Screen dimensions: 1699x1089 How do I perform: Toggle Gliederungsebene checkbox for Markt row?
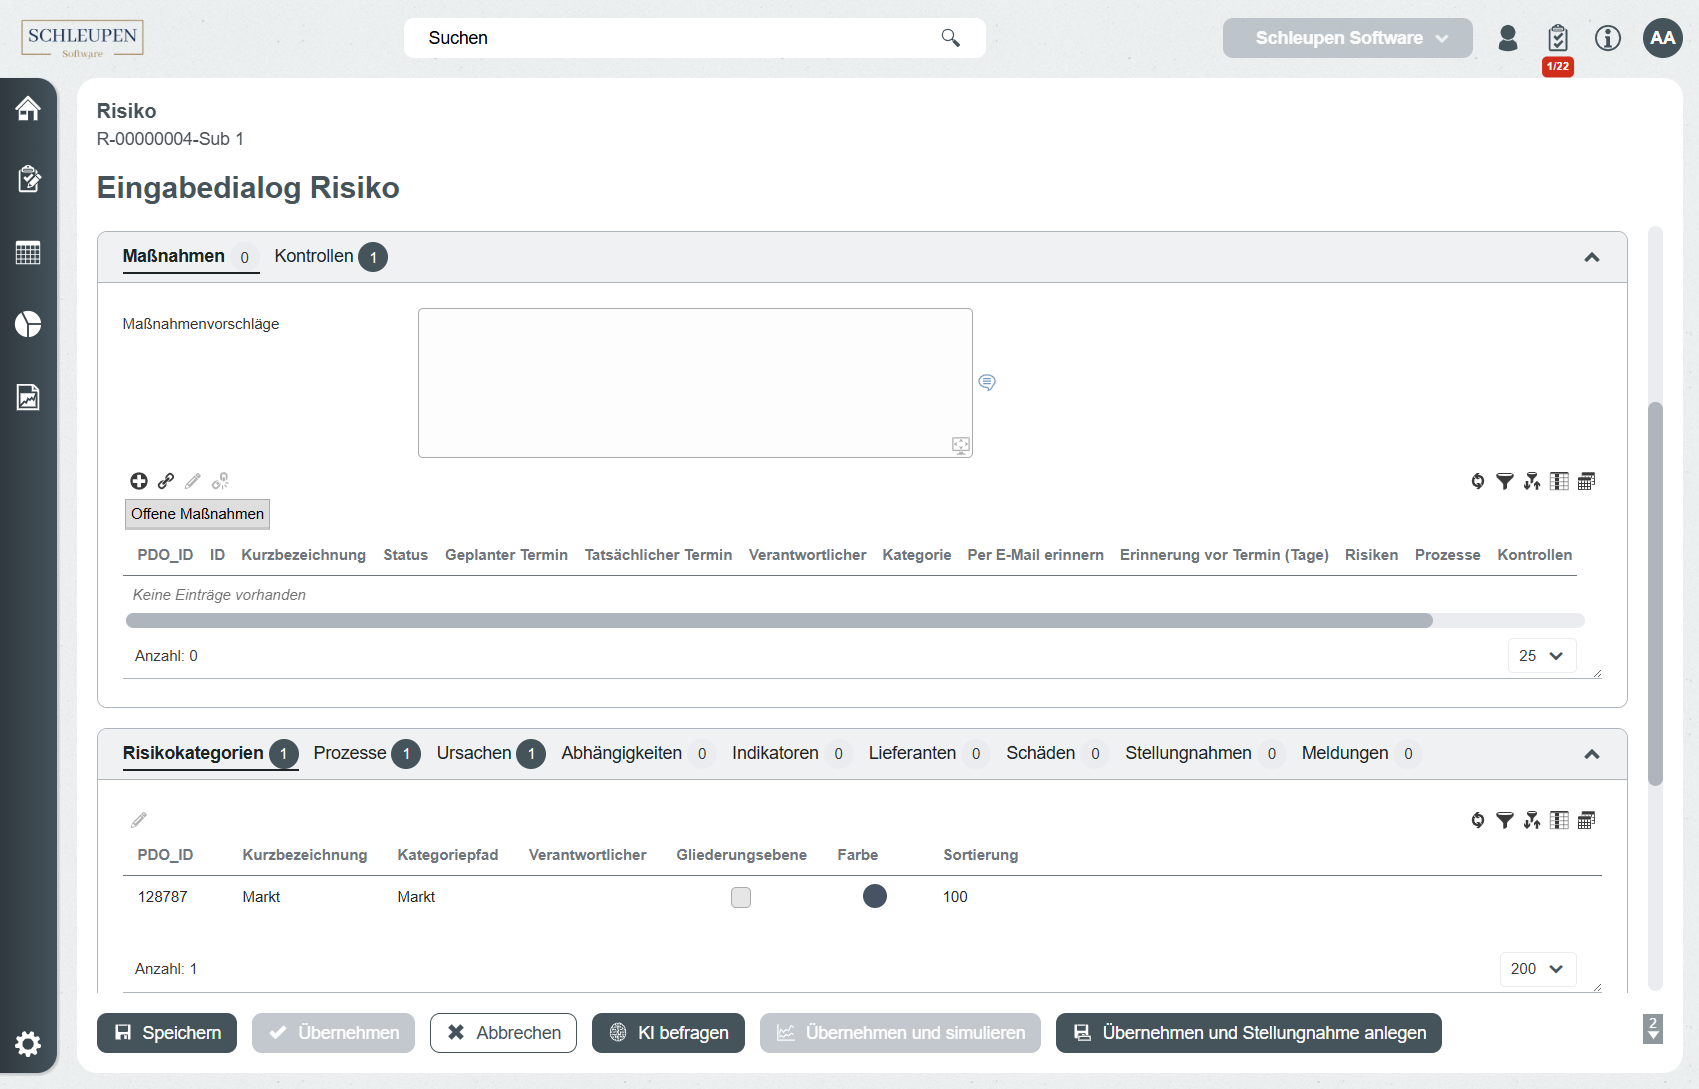740,897
